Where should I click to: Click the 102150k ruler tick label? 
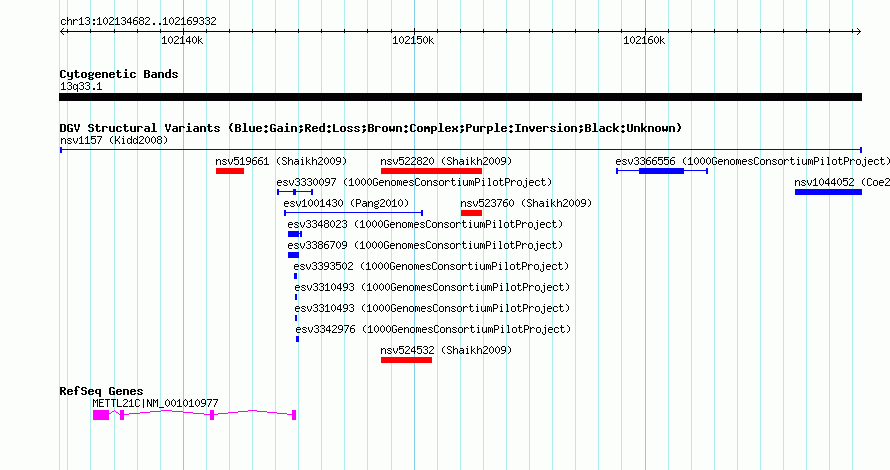413,41
